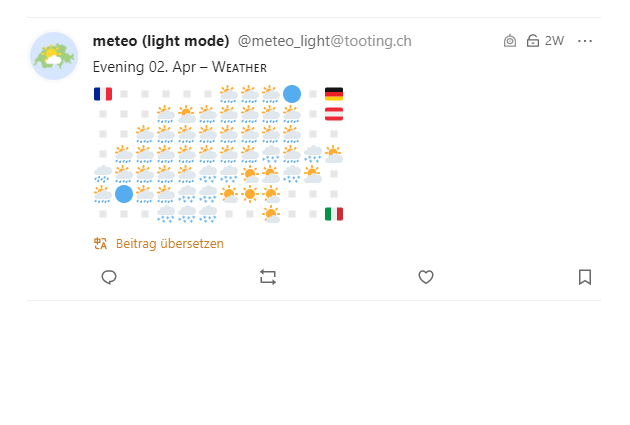
Task: Favorite the post with the heart icon
Action: coord(426,277)
